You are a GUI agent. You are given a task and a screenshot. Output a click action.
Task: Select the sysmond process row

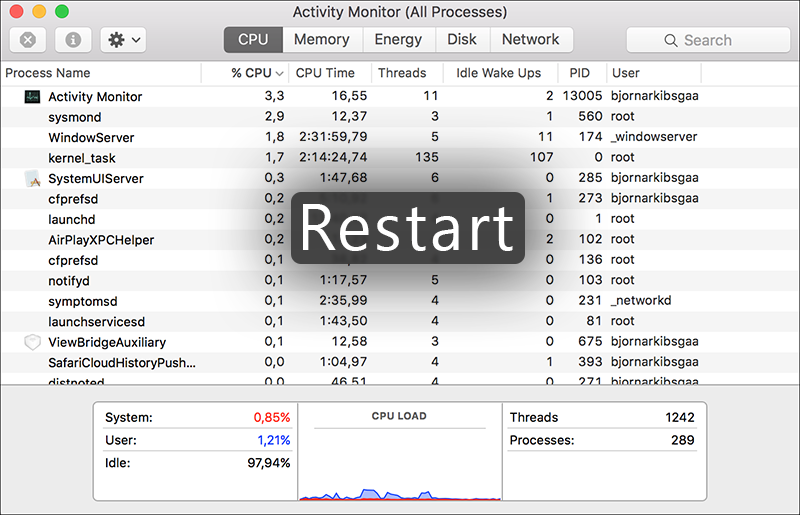pyautogui.click(x=400, y=117)
